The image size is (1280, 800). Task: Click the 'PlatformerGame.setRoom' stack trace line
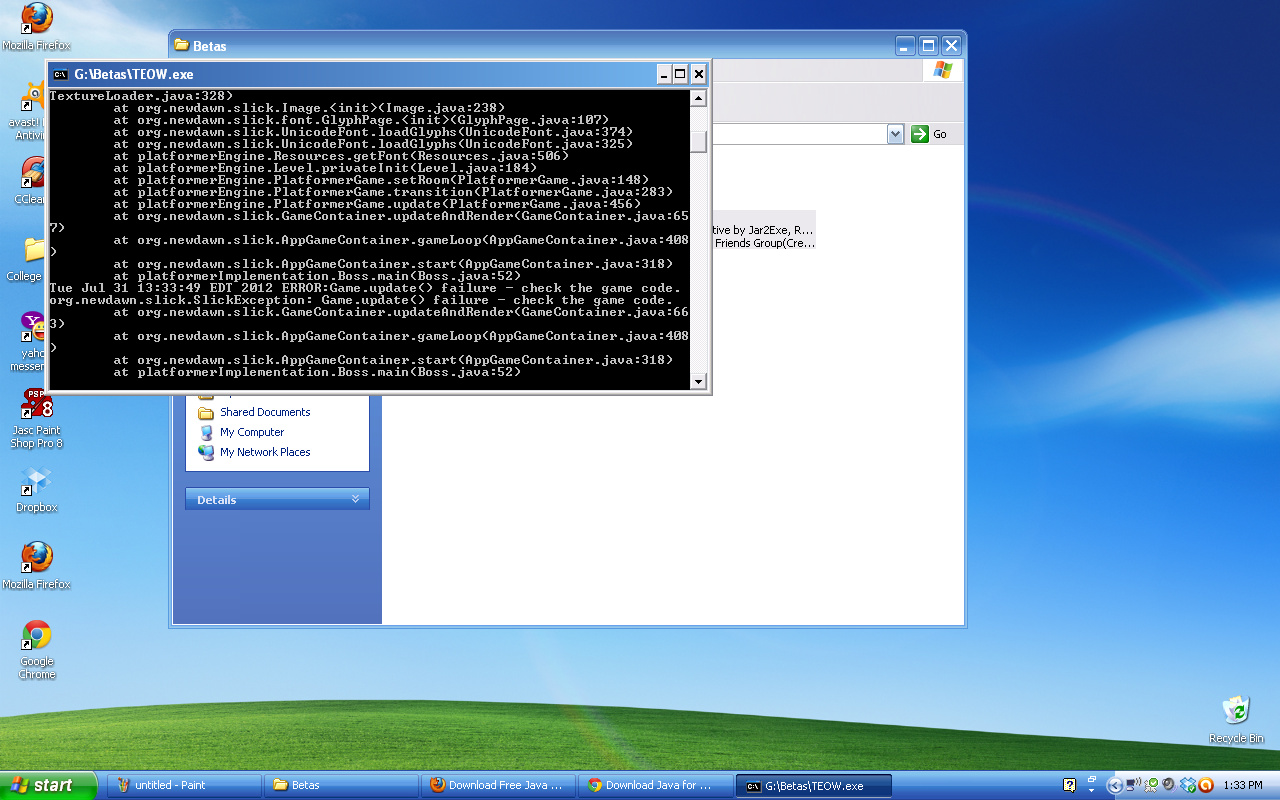click(x=381, y=180)
